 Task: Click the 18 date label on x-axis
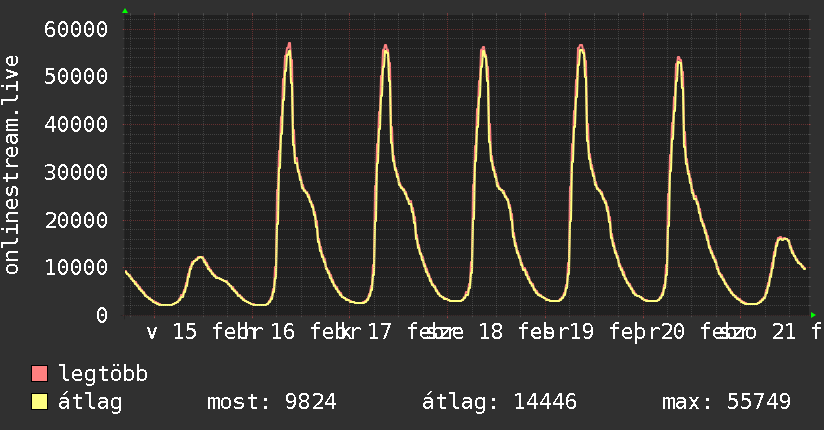click(489, 332)
